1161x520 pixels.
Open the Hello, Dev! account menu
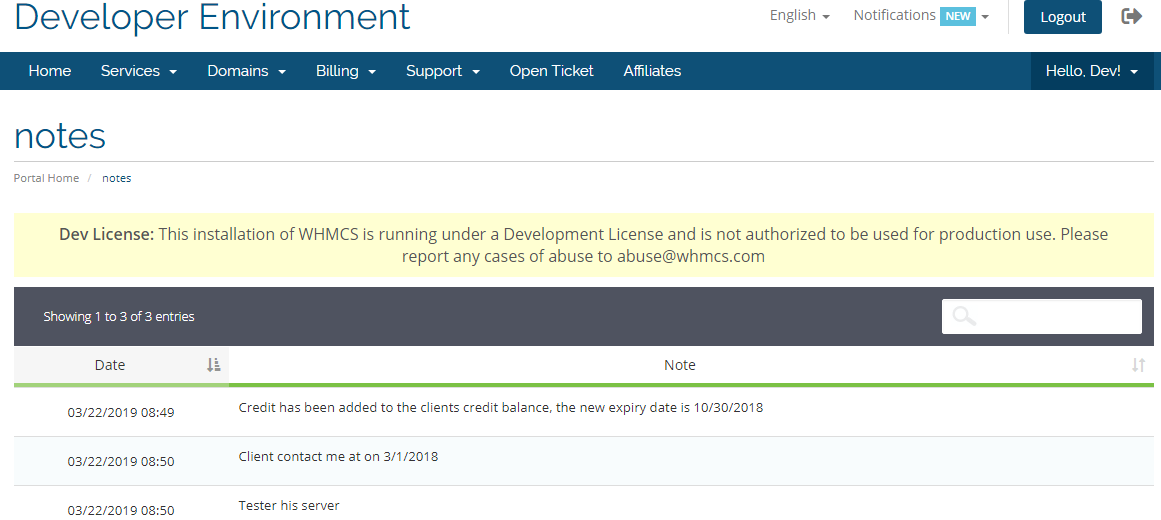(x=1091, y=71)
